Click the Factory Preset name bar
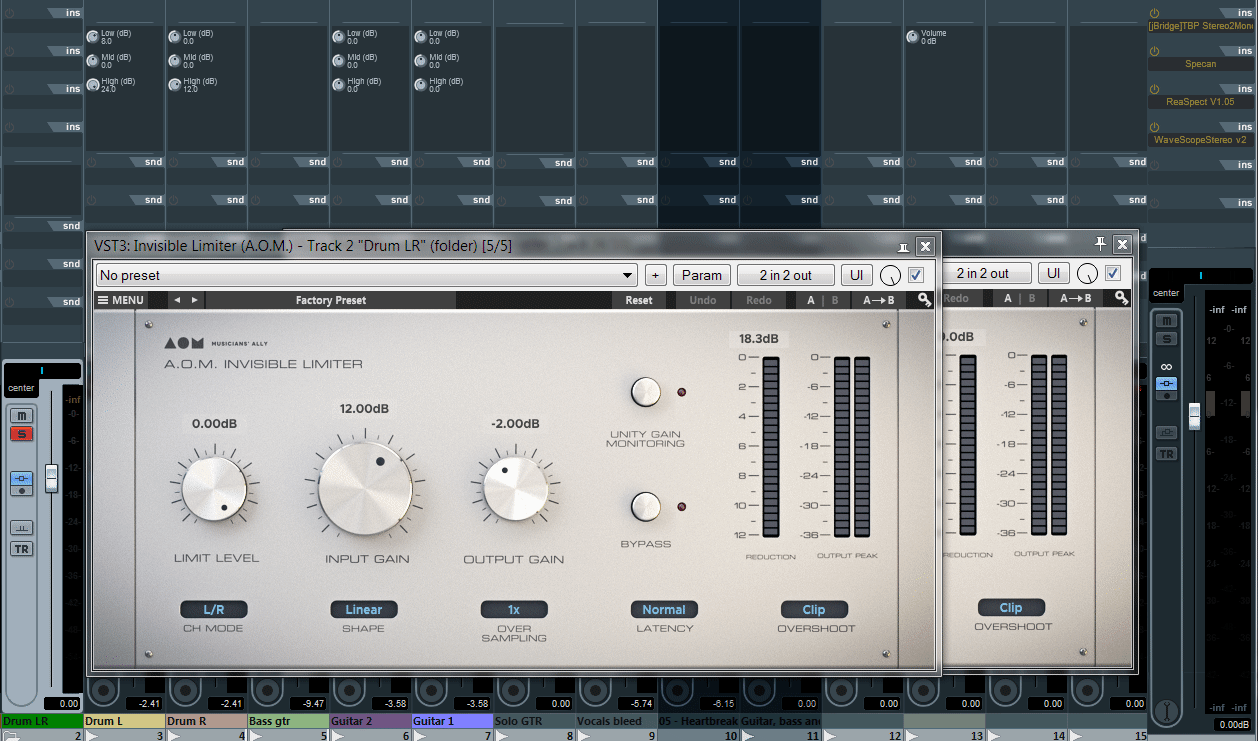Screen dimensions: 1258x741 pos(331,300)
